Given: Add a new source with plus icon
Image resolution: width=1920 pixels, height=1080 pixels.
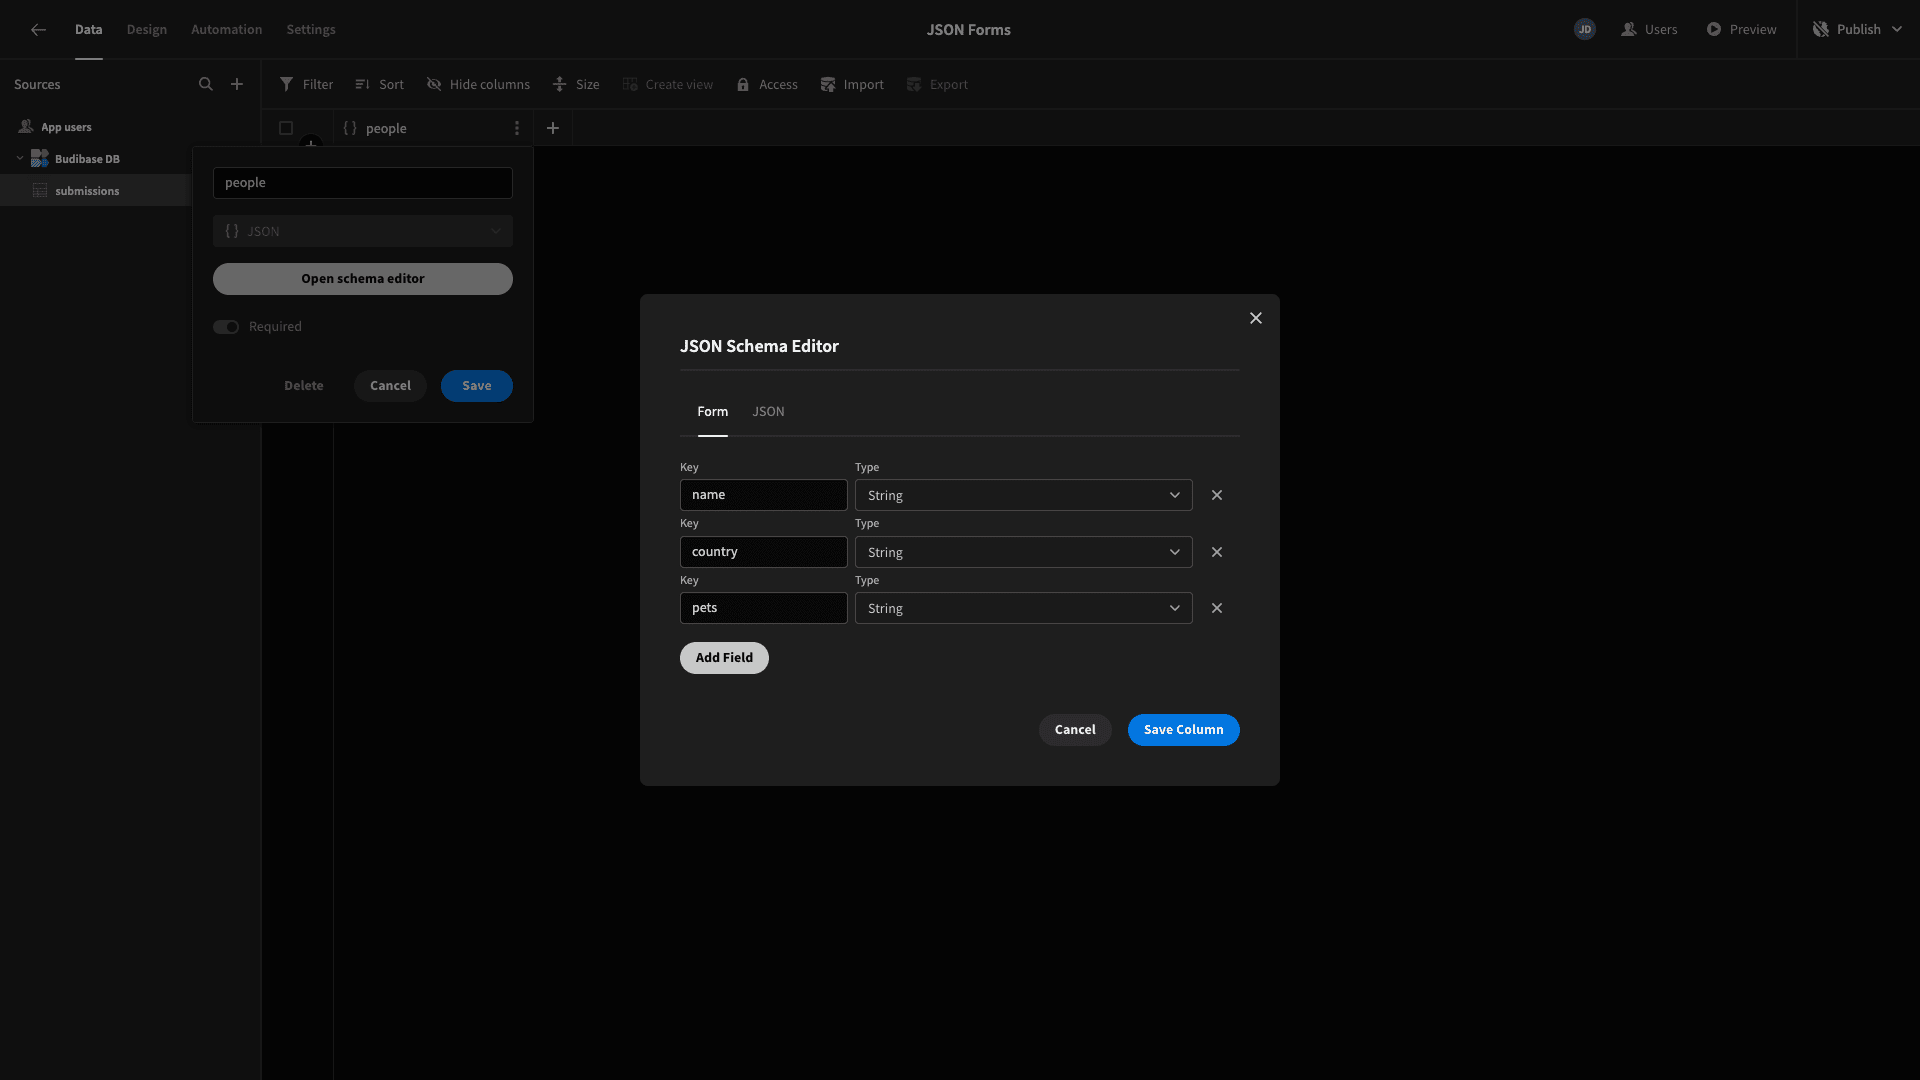Looking at the screenshot, I should click(237, 84).
